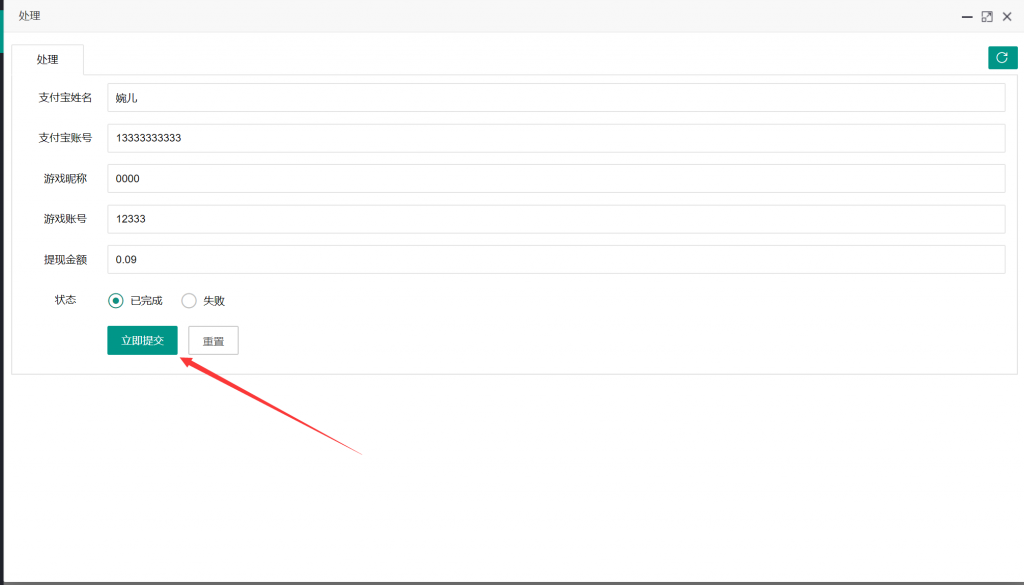
Task: Click the 状态 label text
Action: coord(65,300)
